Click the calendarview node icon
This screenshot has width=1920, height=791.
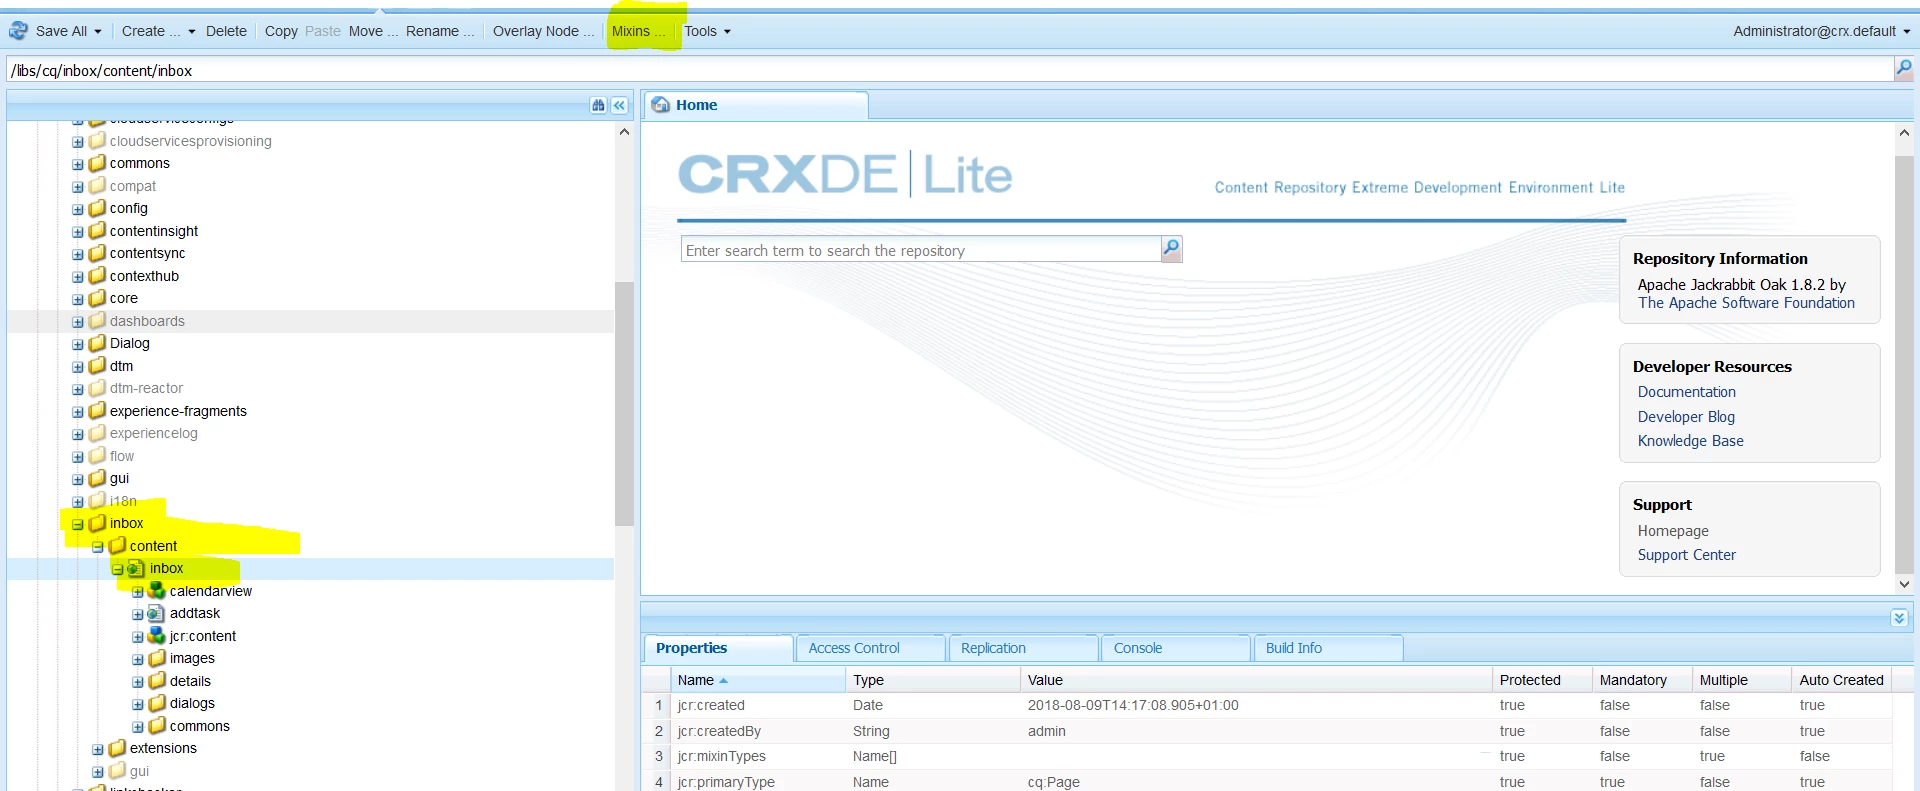click(x=157, y=590)
